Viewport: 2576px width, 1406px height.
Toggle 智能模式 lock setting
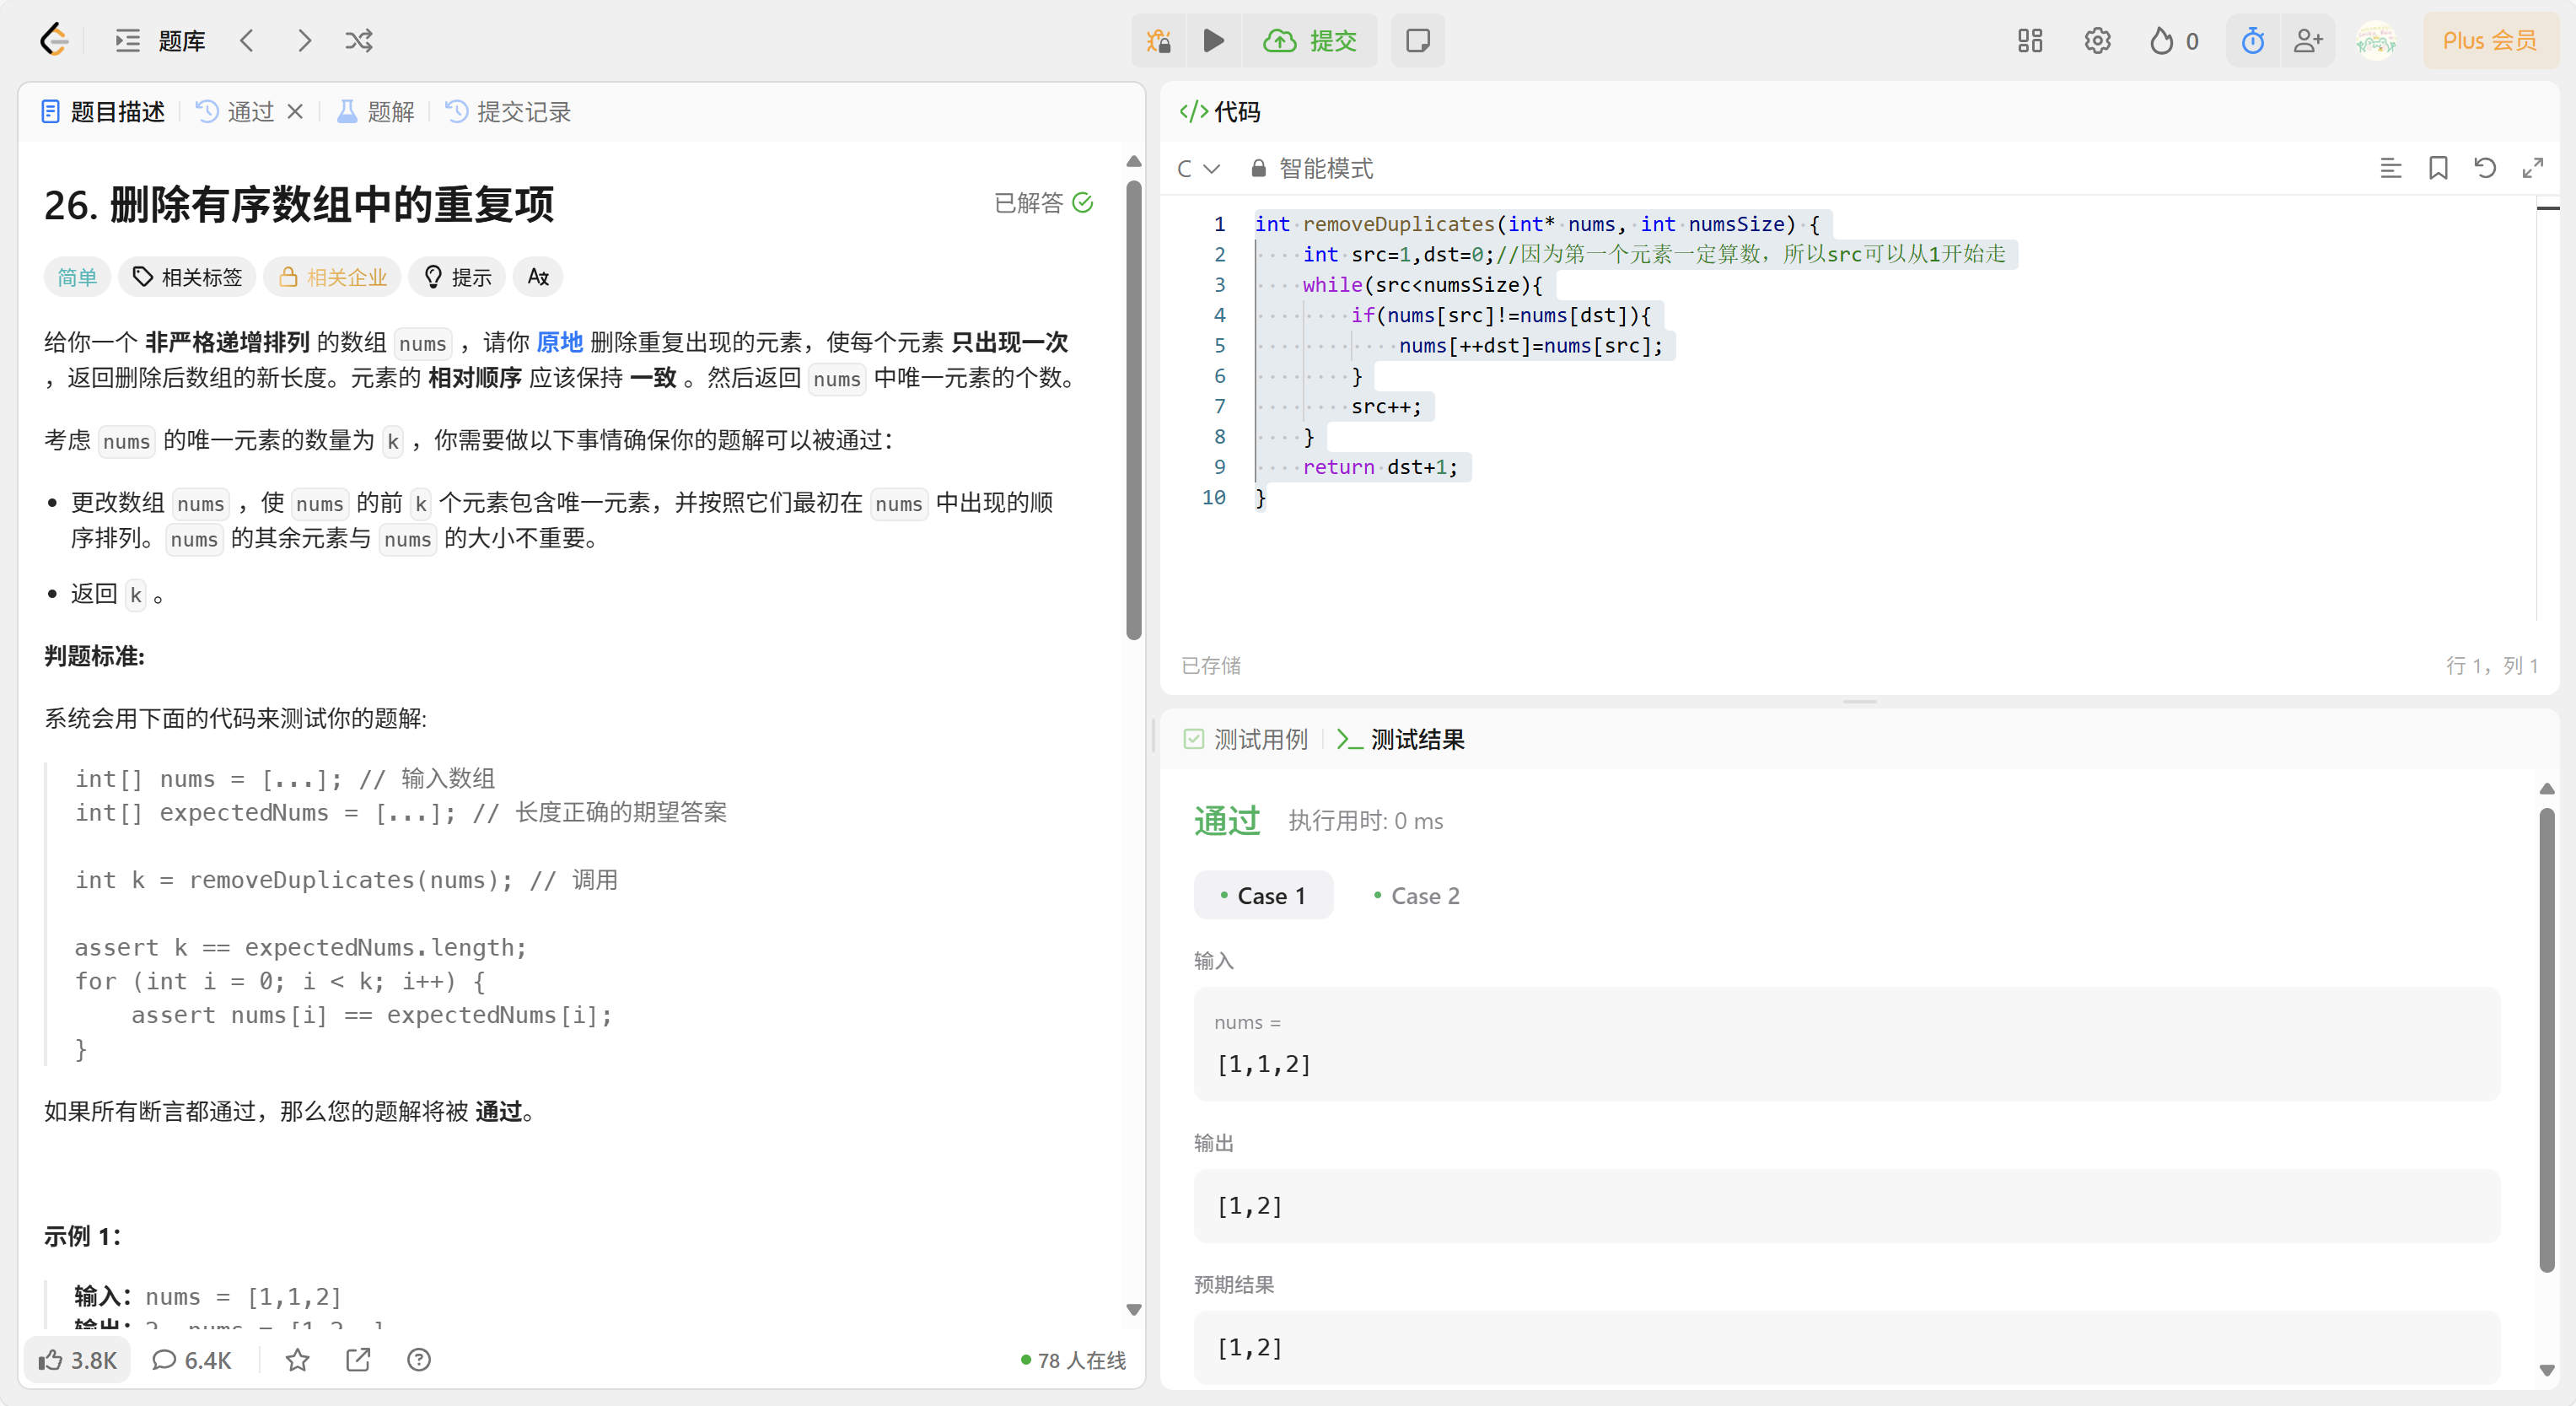pos(1312,168)
